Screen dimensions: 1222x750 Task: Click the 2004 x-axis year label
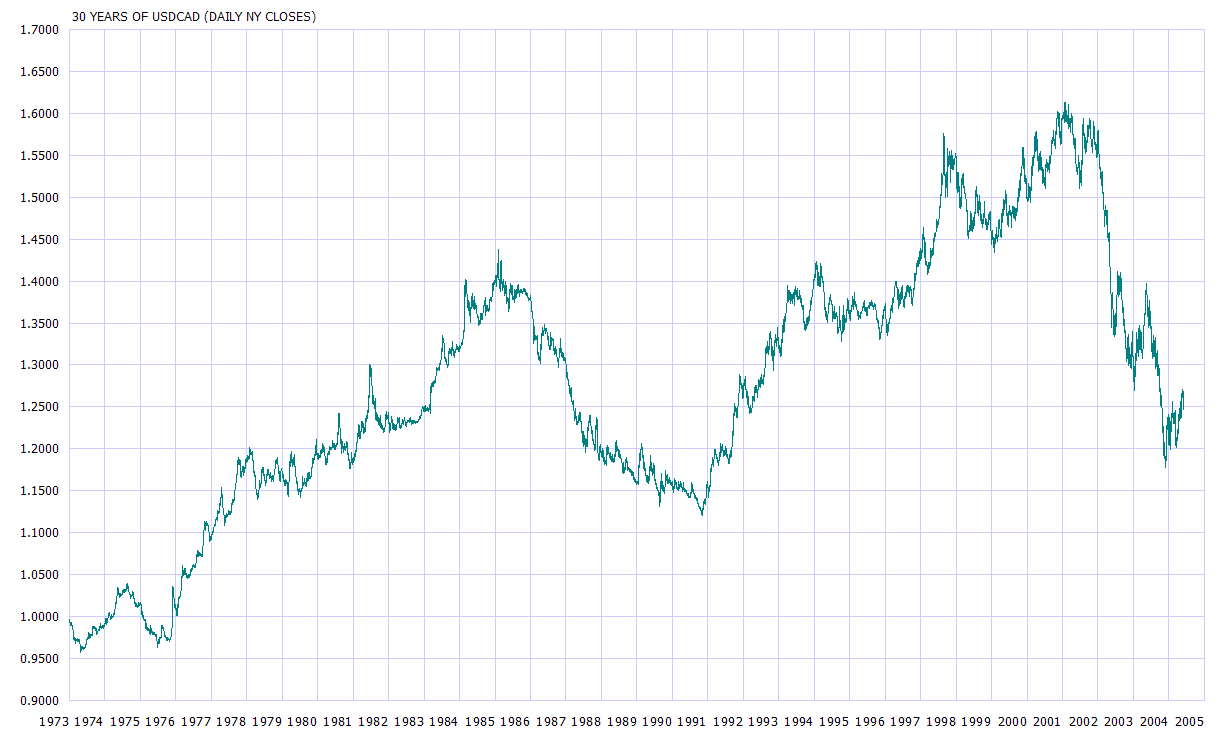pyautogui.click(x=1155, y=722)
